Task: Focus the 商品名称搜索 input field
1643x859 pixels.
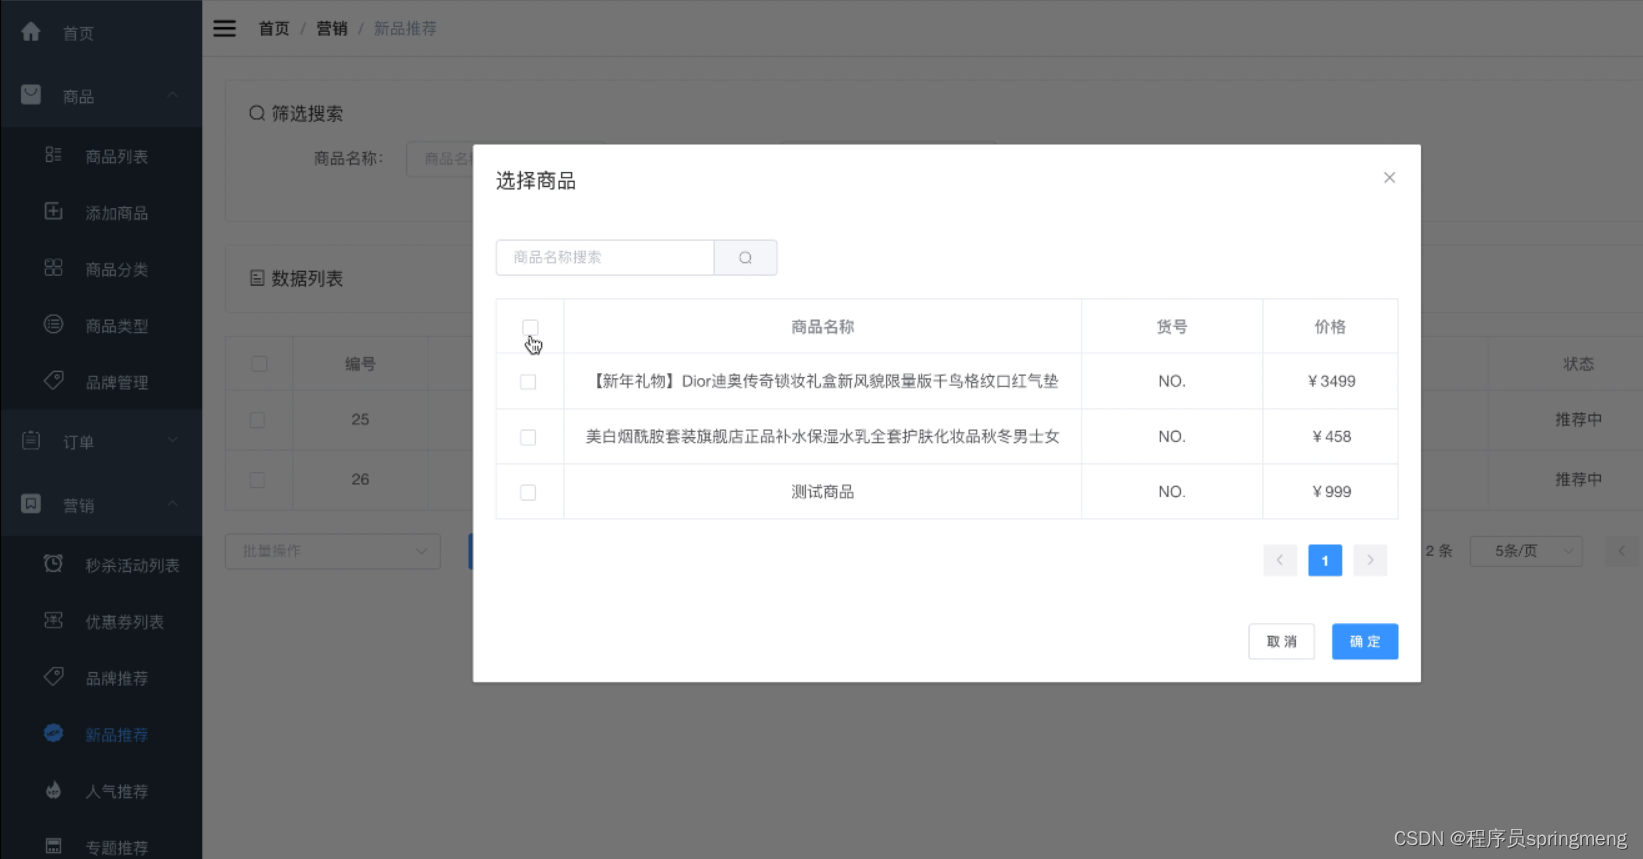Action: [605, 258]
